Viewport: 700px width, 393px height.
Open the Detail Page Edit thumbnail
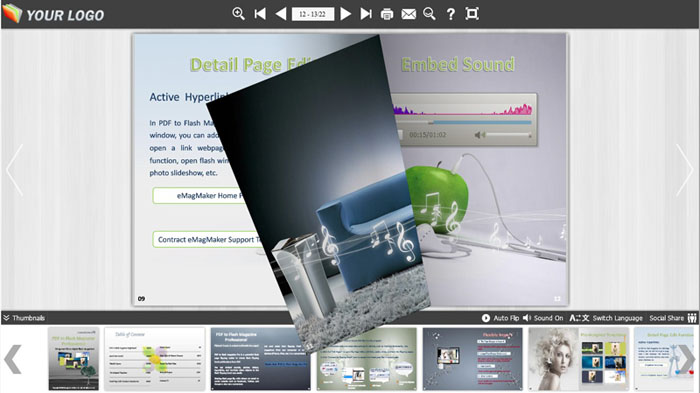coord(665,359)
